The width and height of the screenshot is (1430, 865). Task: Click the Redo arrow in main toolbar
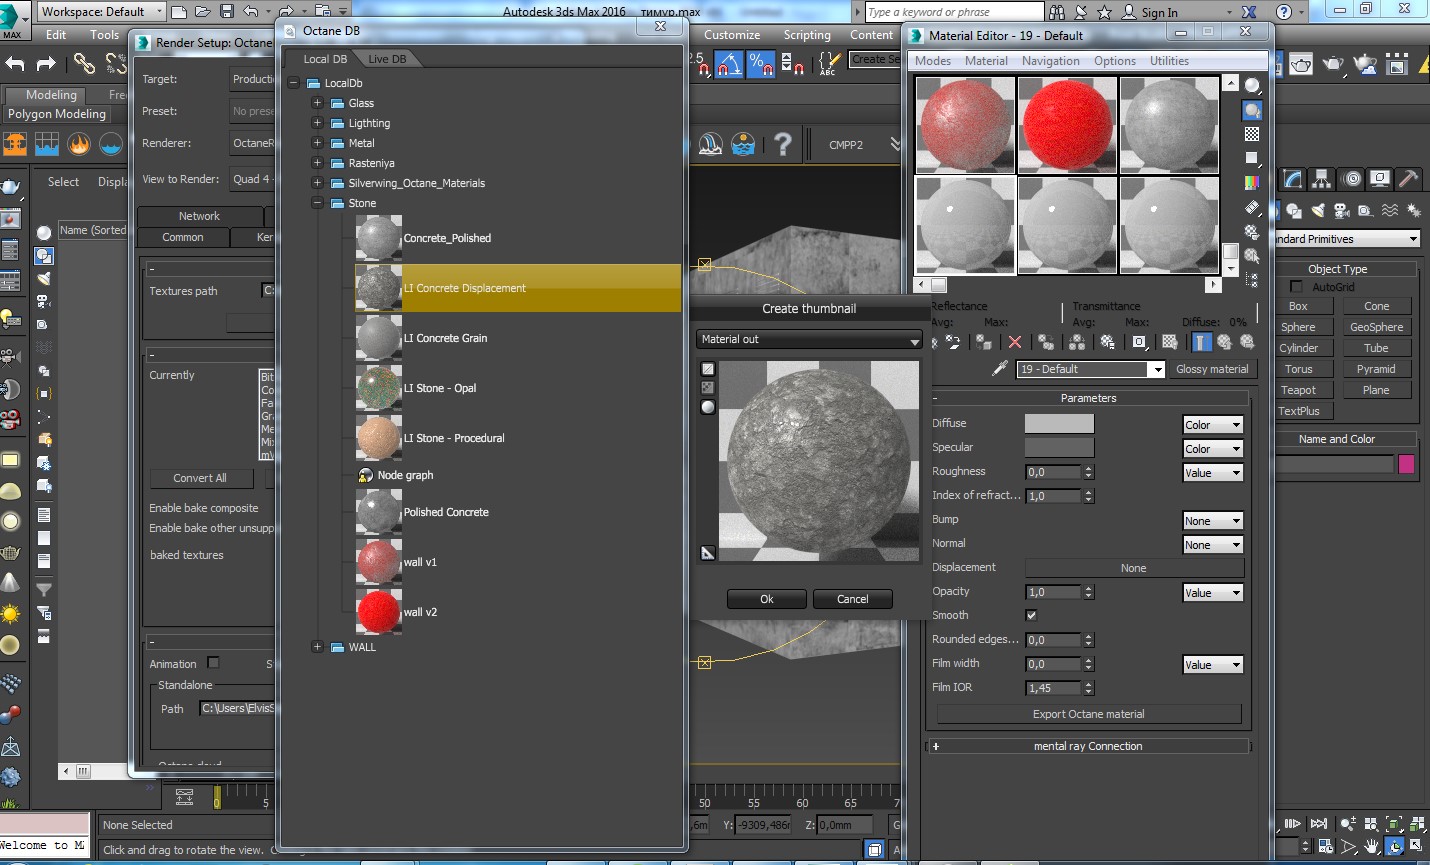46,64
